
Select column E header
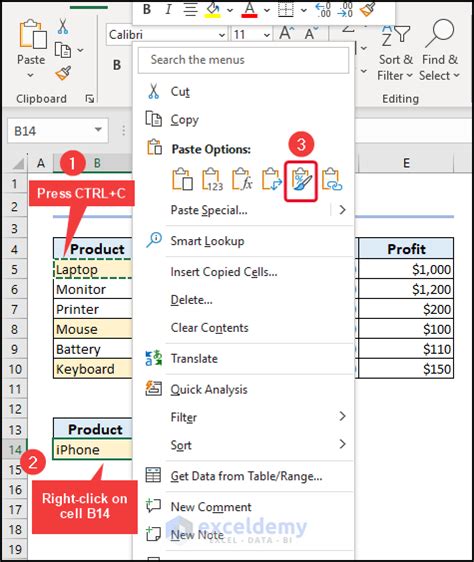point(406,163)
